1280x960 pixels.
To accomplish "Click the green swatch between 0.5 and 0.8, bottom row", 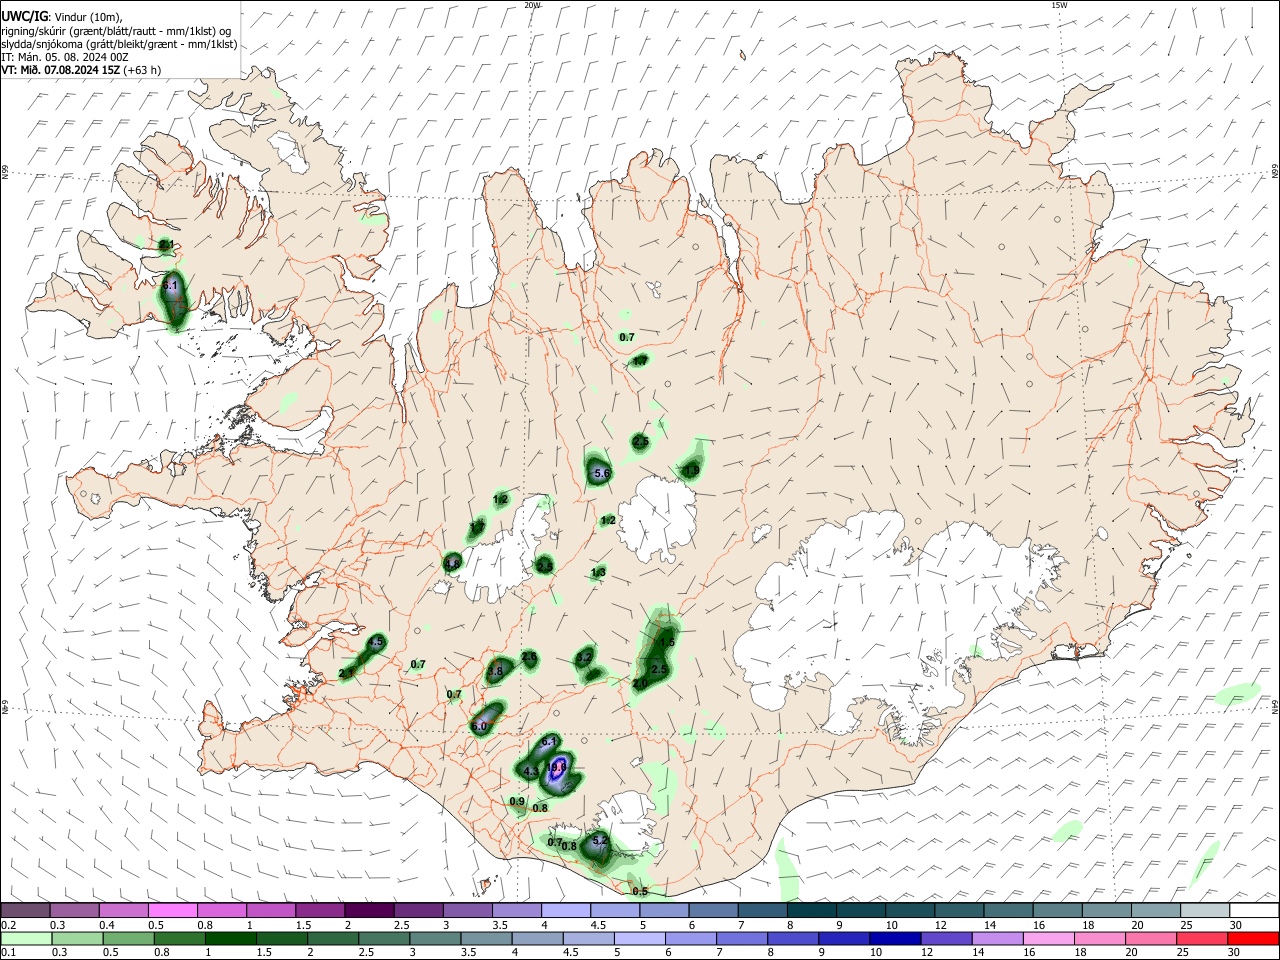I will click(x=127, y=938).
